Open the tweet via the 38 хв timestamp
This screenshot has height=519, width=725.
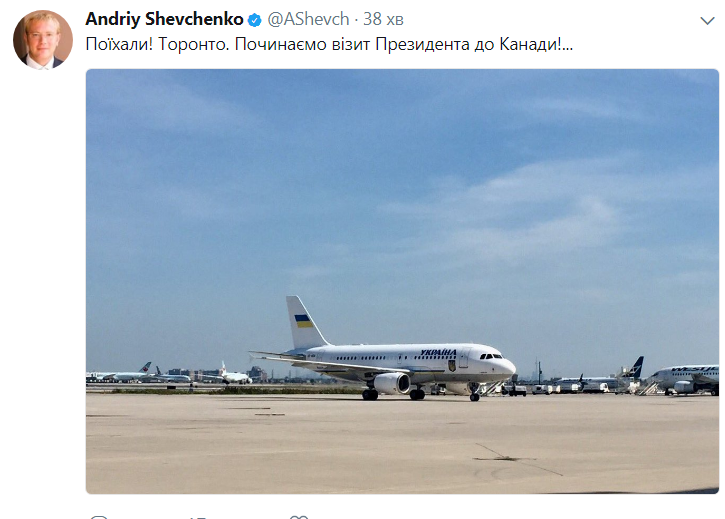[385, 20]
